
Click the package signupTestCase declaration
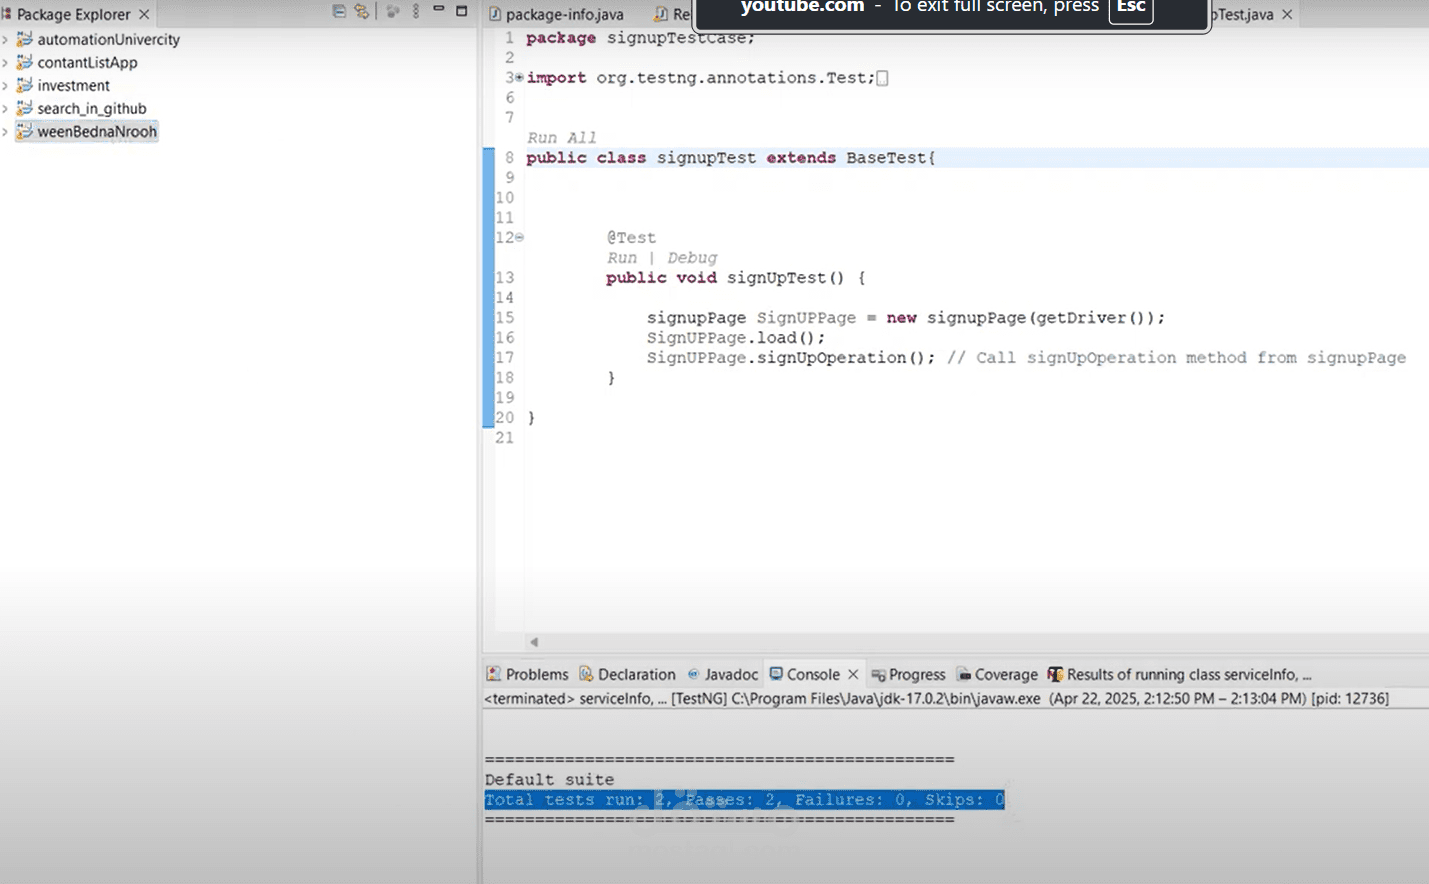pyautogui.click(x=641, y=38)
